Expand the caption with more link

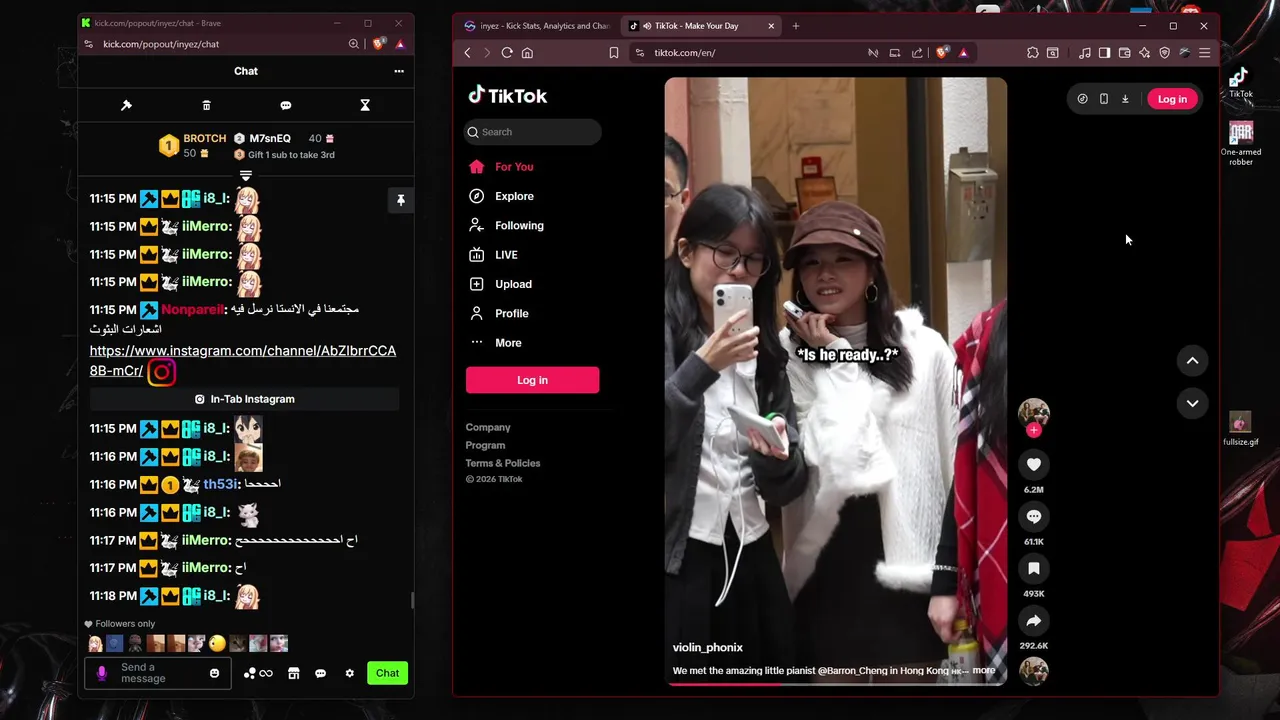[984, 671]
